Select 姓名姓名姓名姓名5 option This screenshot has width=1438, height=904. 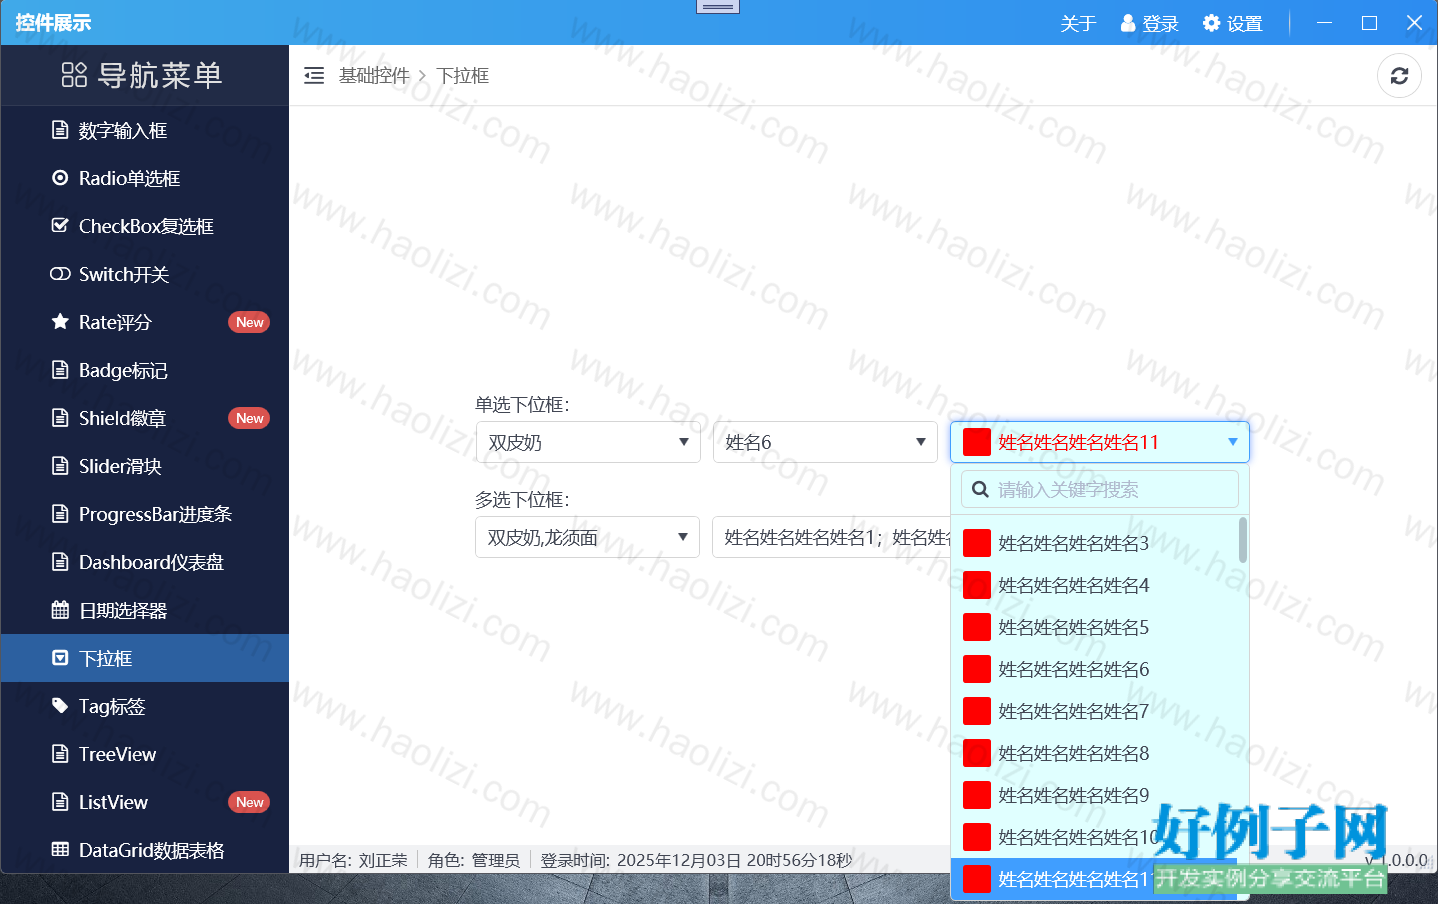point(1095,627)
